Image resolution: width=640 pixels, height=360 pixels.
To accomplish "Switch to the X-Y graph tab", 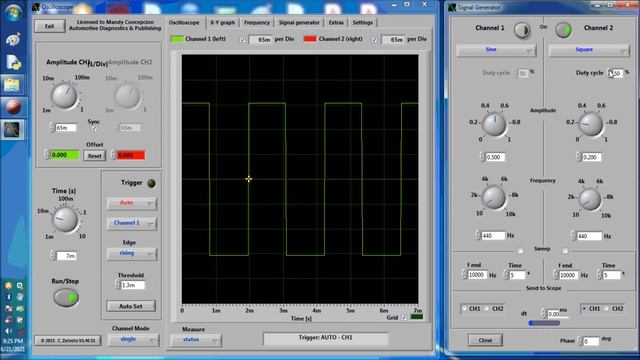I will (222, 22).
